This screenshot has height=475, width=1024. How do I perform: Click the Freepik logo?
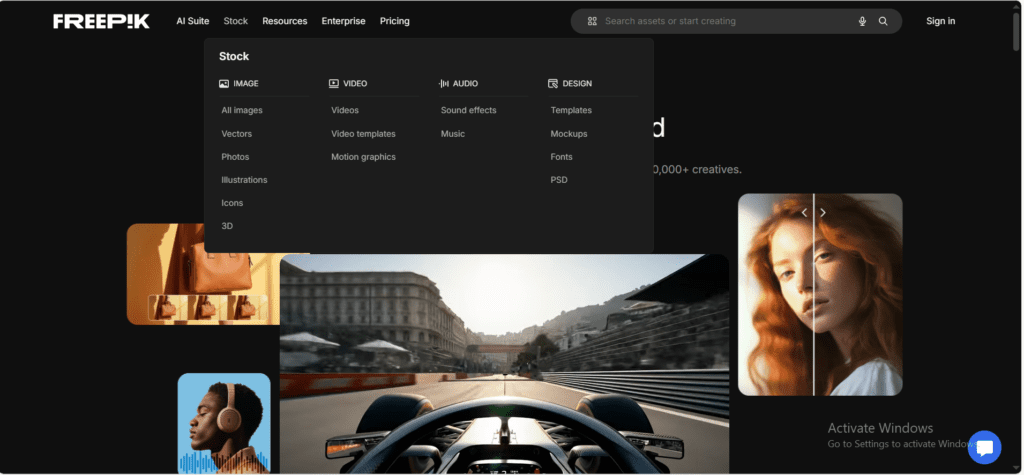pyautogui.click(x=101, y=21)
